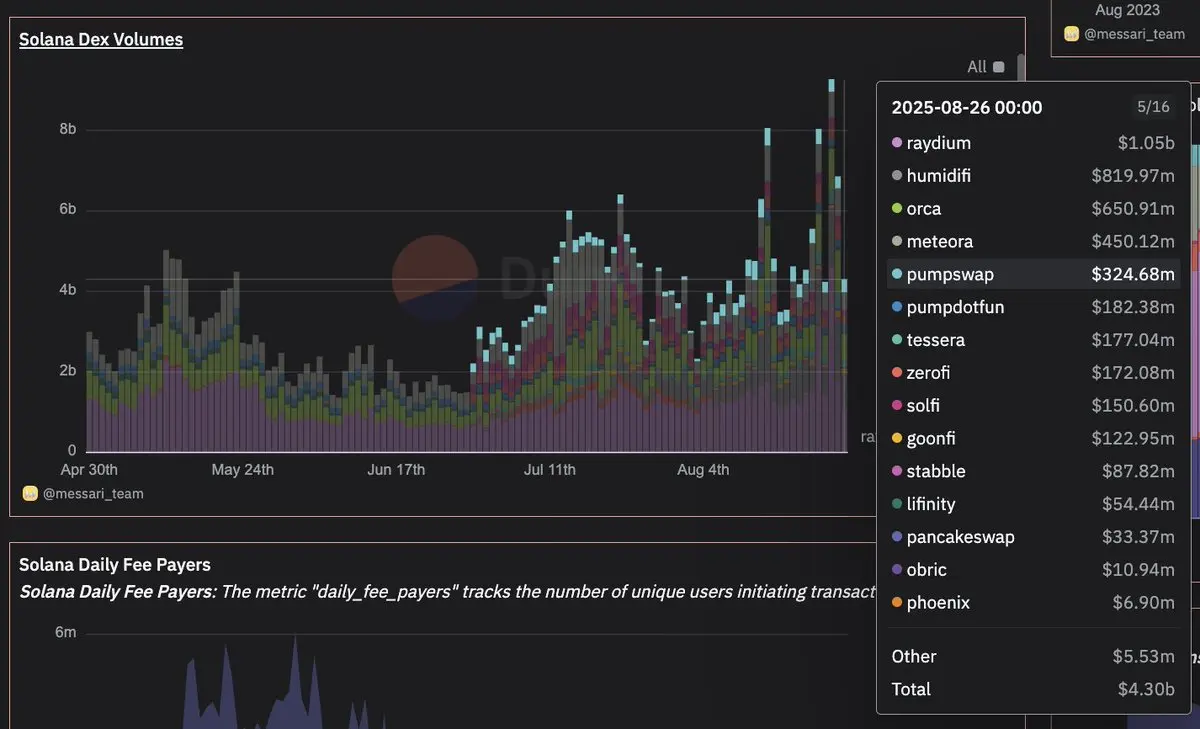
Task: Click the crown icon beside the lower @messari_team
Action: [x=30, y=493]
